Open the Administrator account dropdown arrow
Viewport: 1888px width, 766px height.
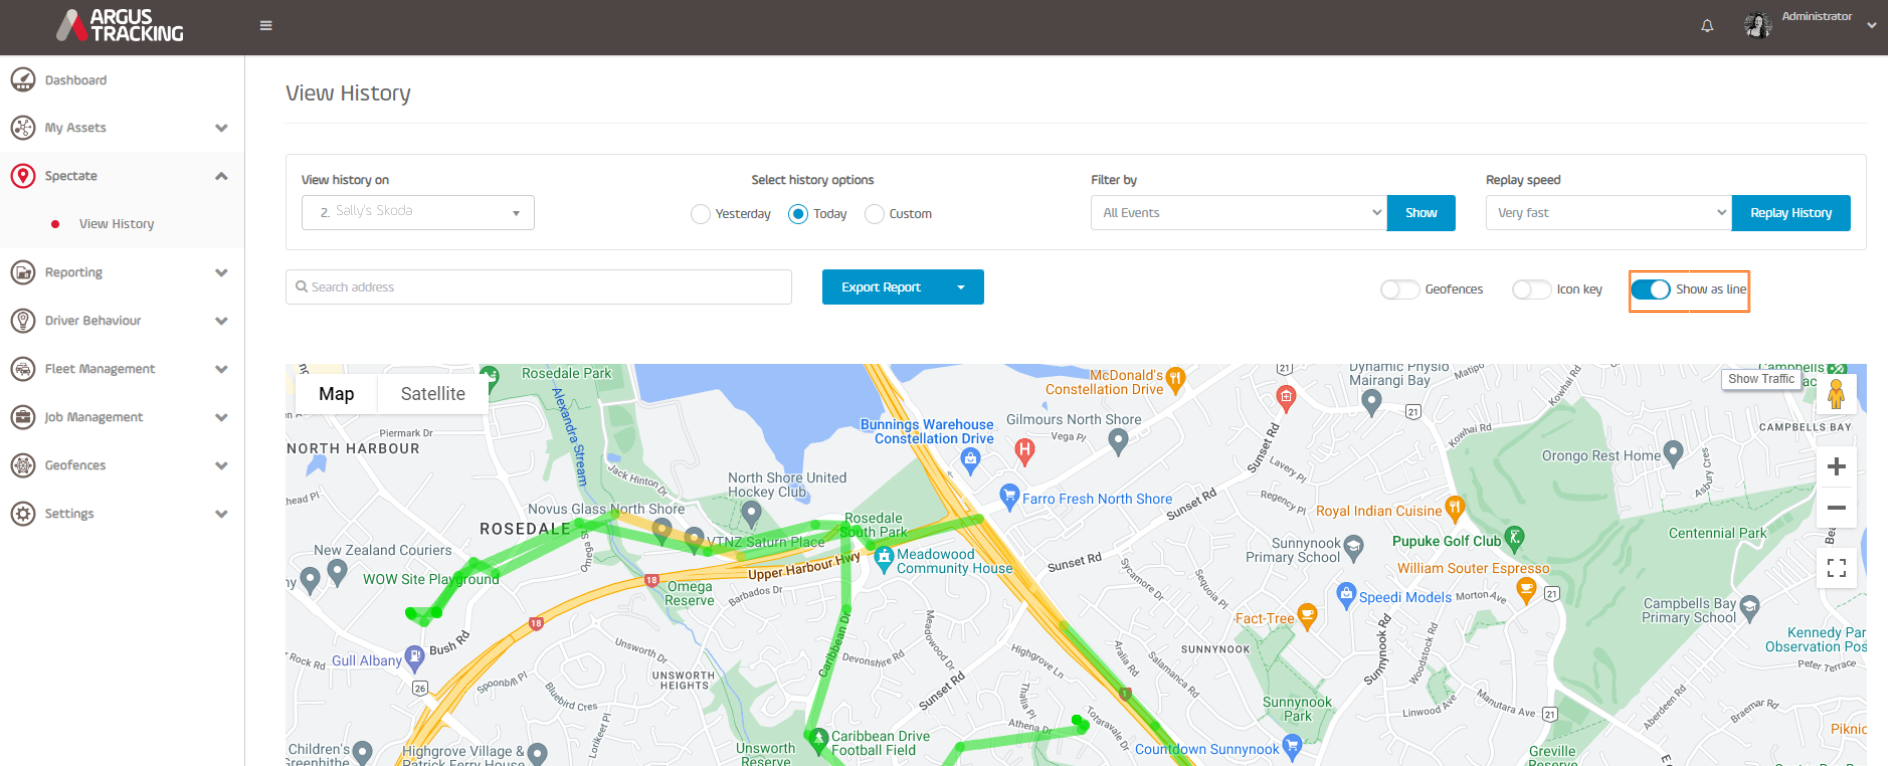1871,26
